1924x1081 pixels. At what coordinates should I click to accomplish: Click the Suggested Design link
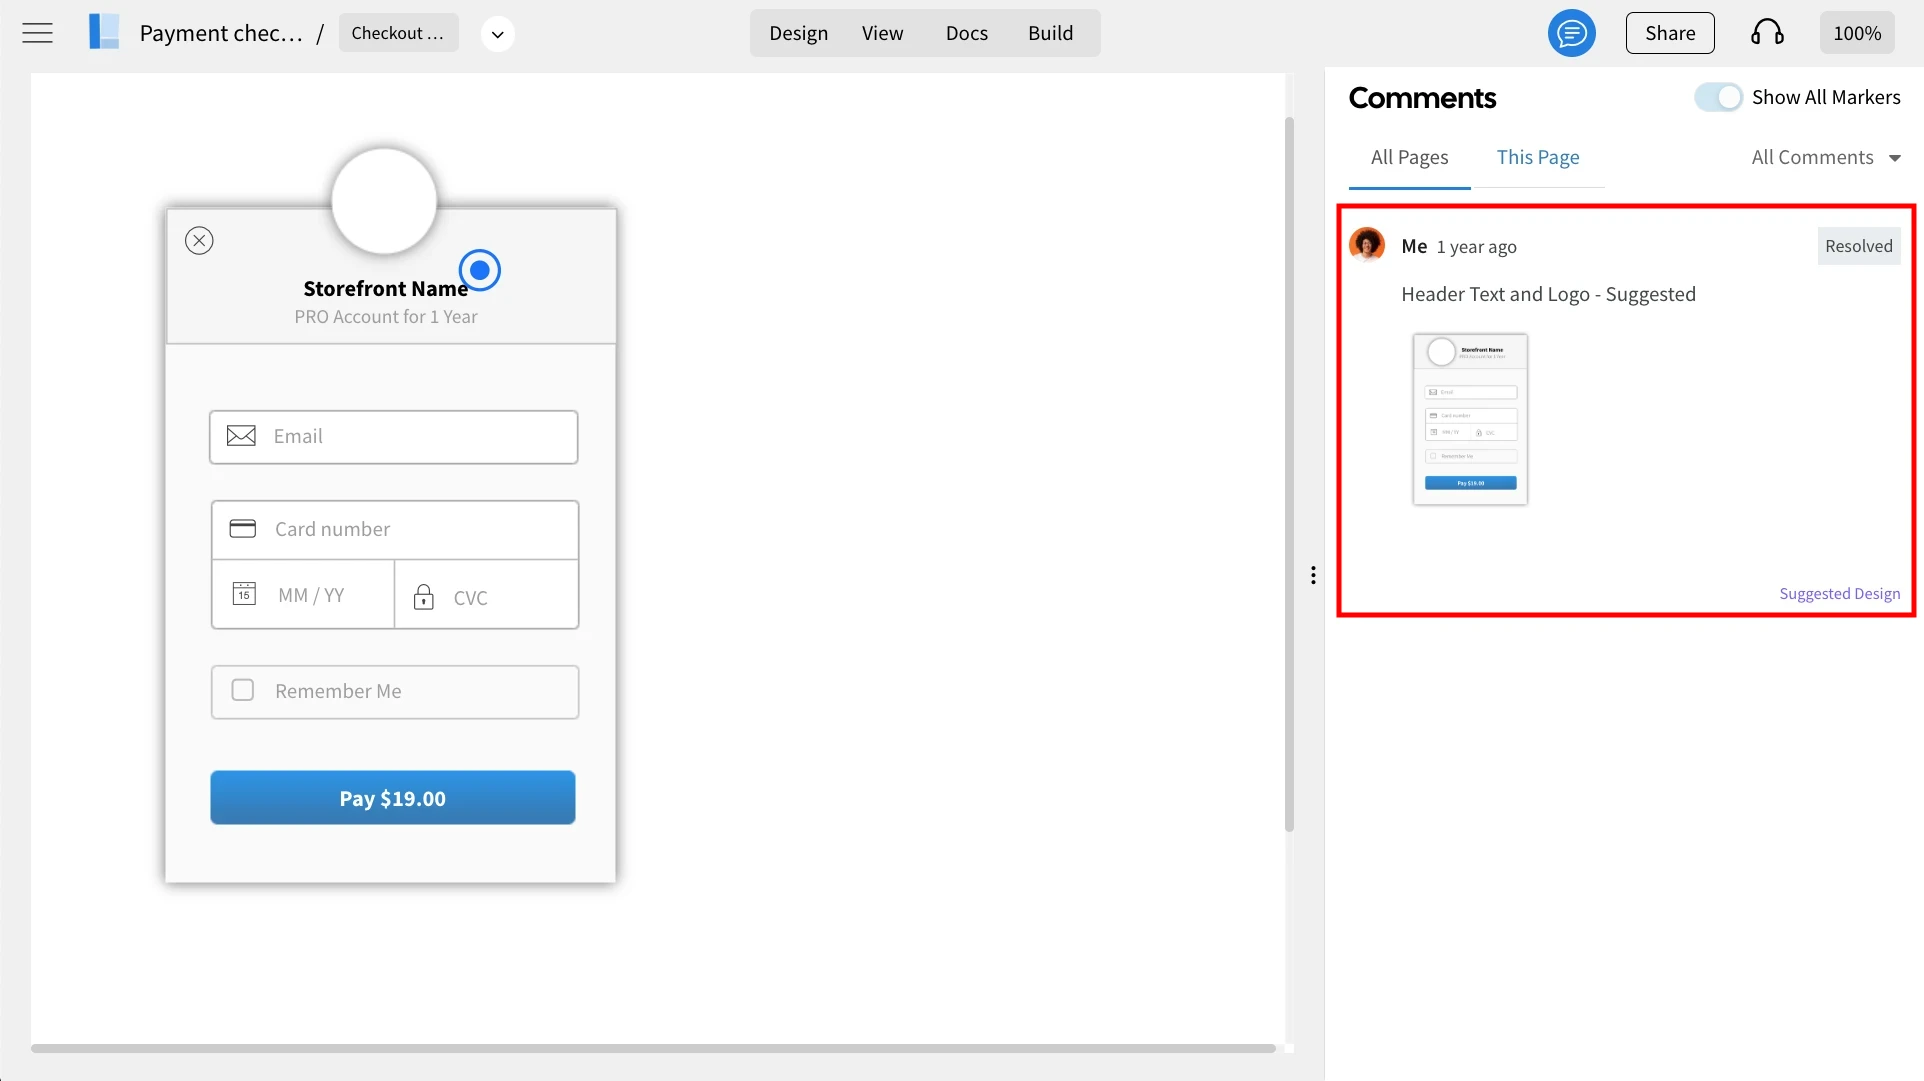click(x=1839, y=593)
